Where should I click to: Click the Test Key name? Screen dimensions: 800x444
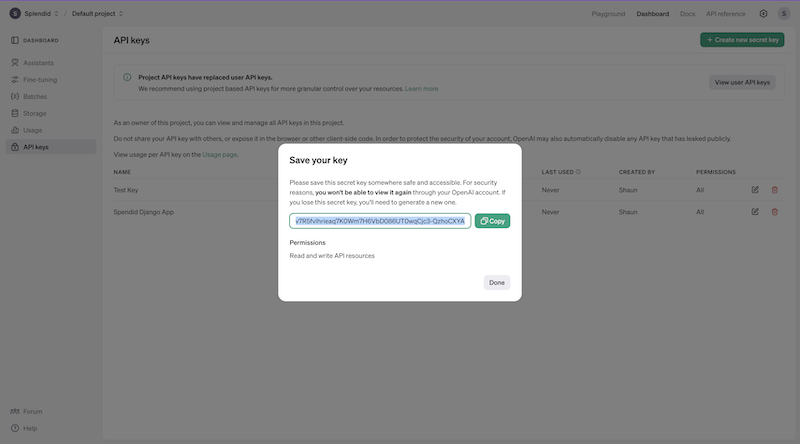coord(126,190)
